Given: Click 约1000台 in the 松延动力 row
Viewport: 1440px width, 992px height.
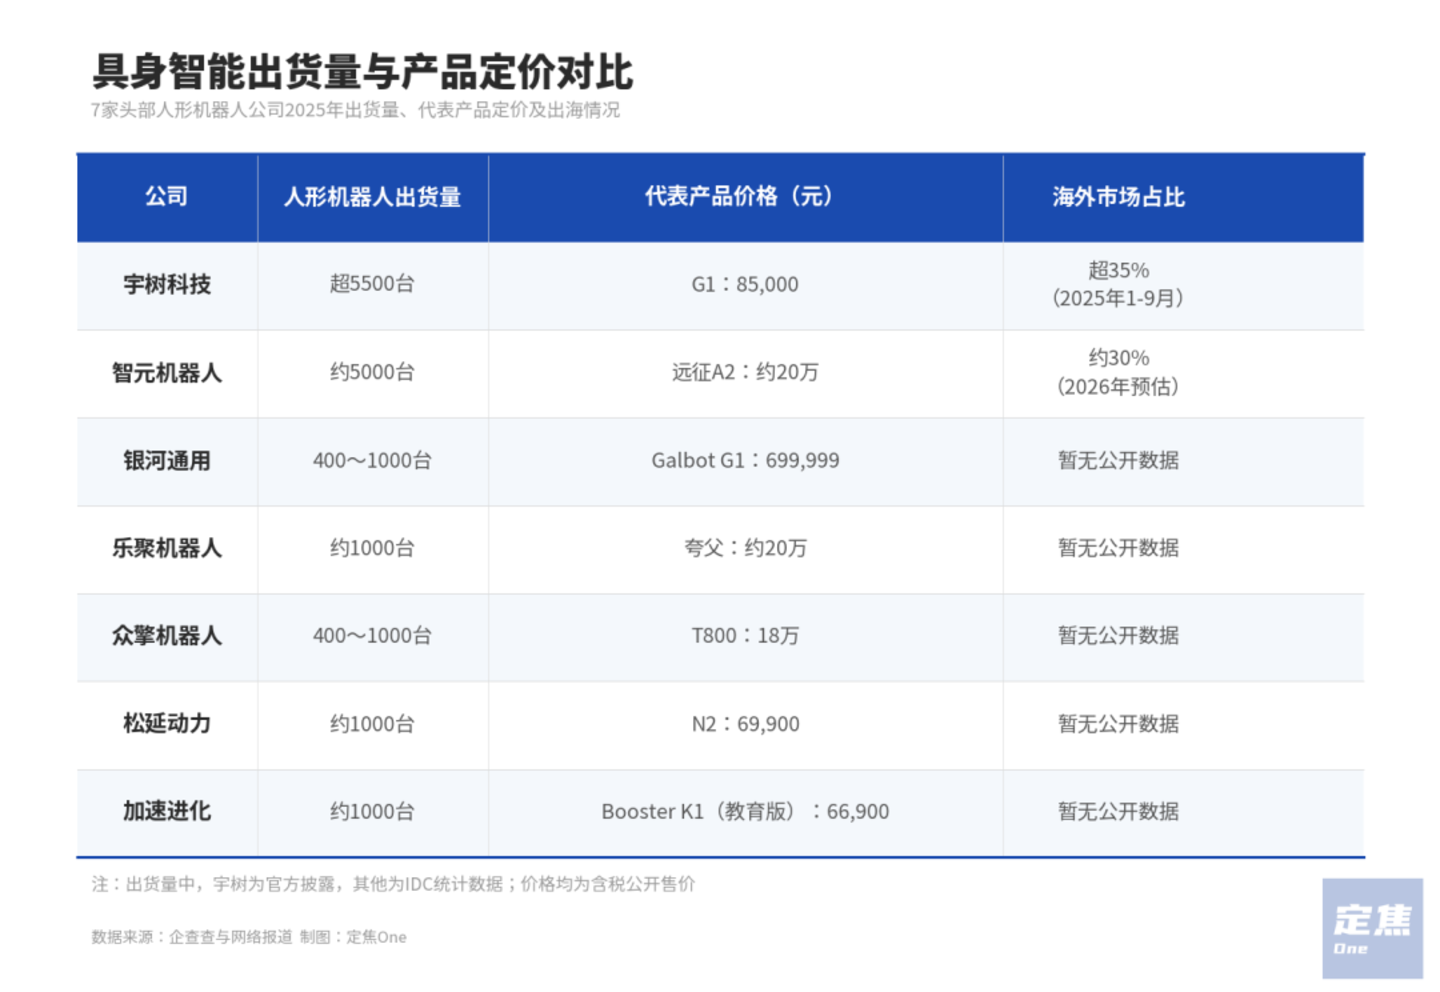Looking at the screenshot, I should coord(373,724).
